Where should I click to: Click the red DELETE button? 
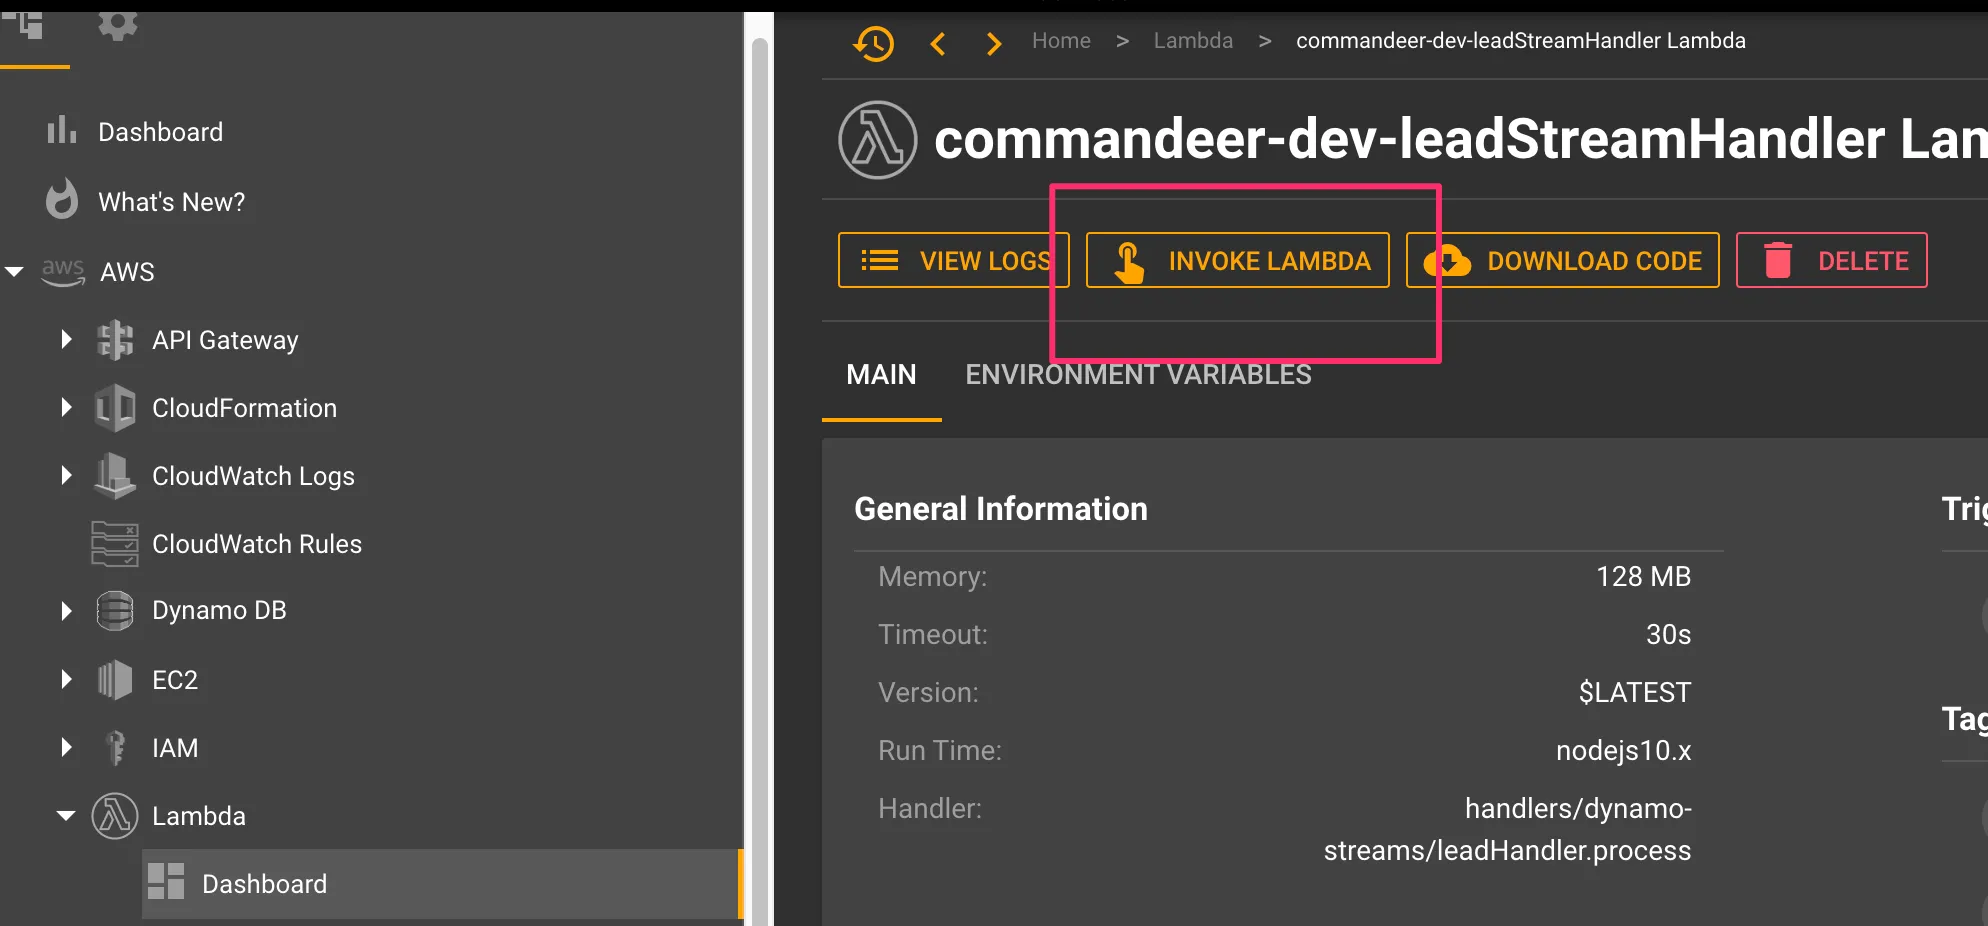1832,260
